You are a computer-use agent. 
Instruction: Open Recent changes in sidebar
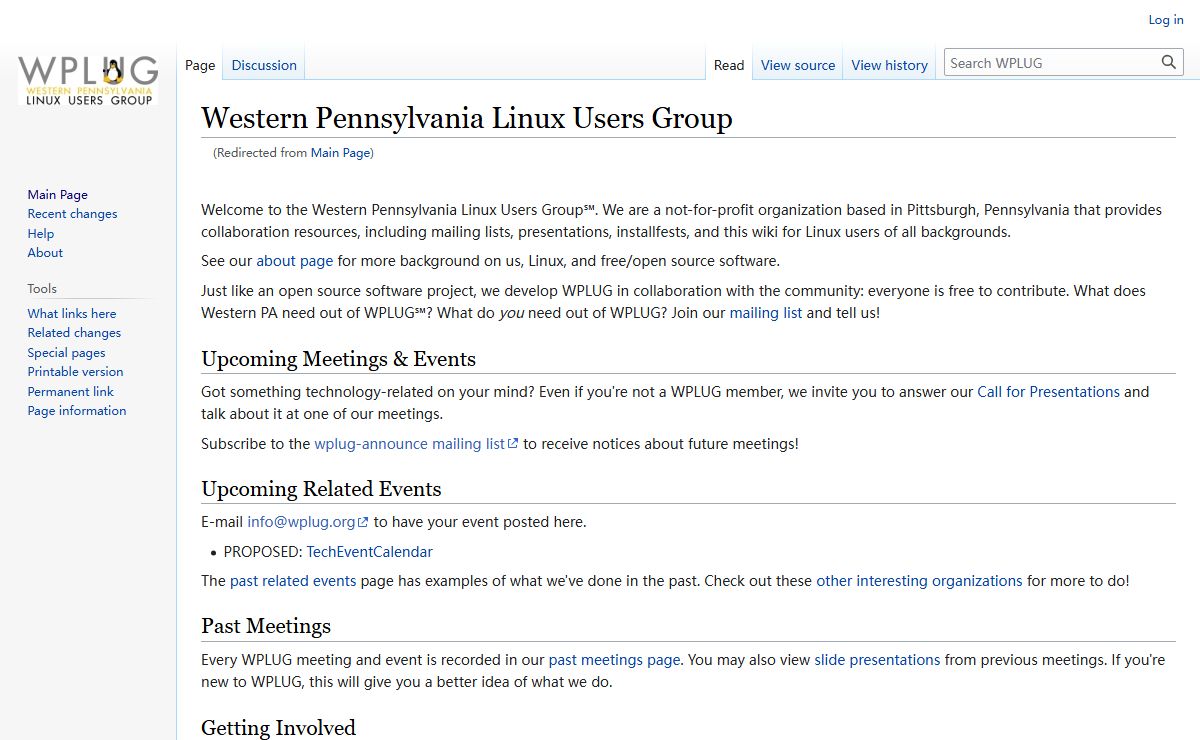click(x=72, y=214)
